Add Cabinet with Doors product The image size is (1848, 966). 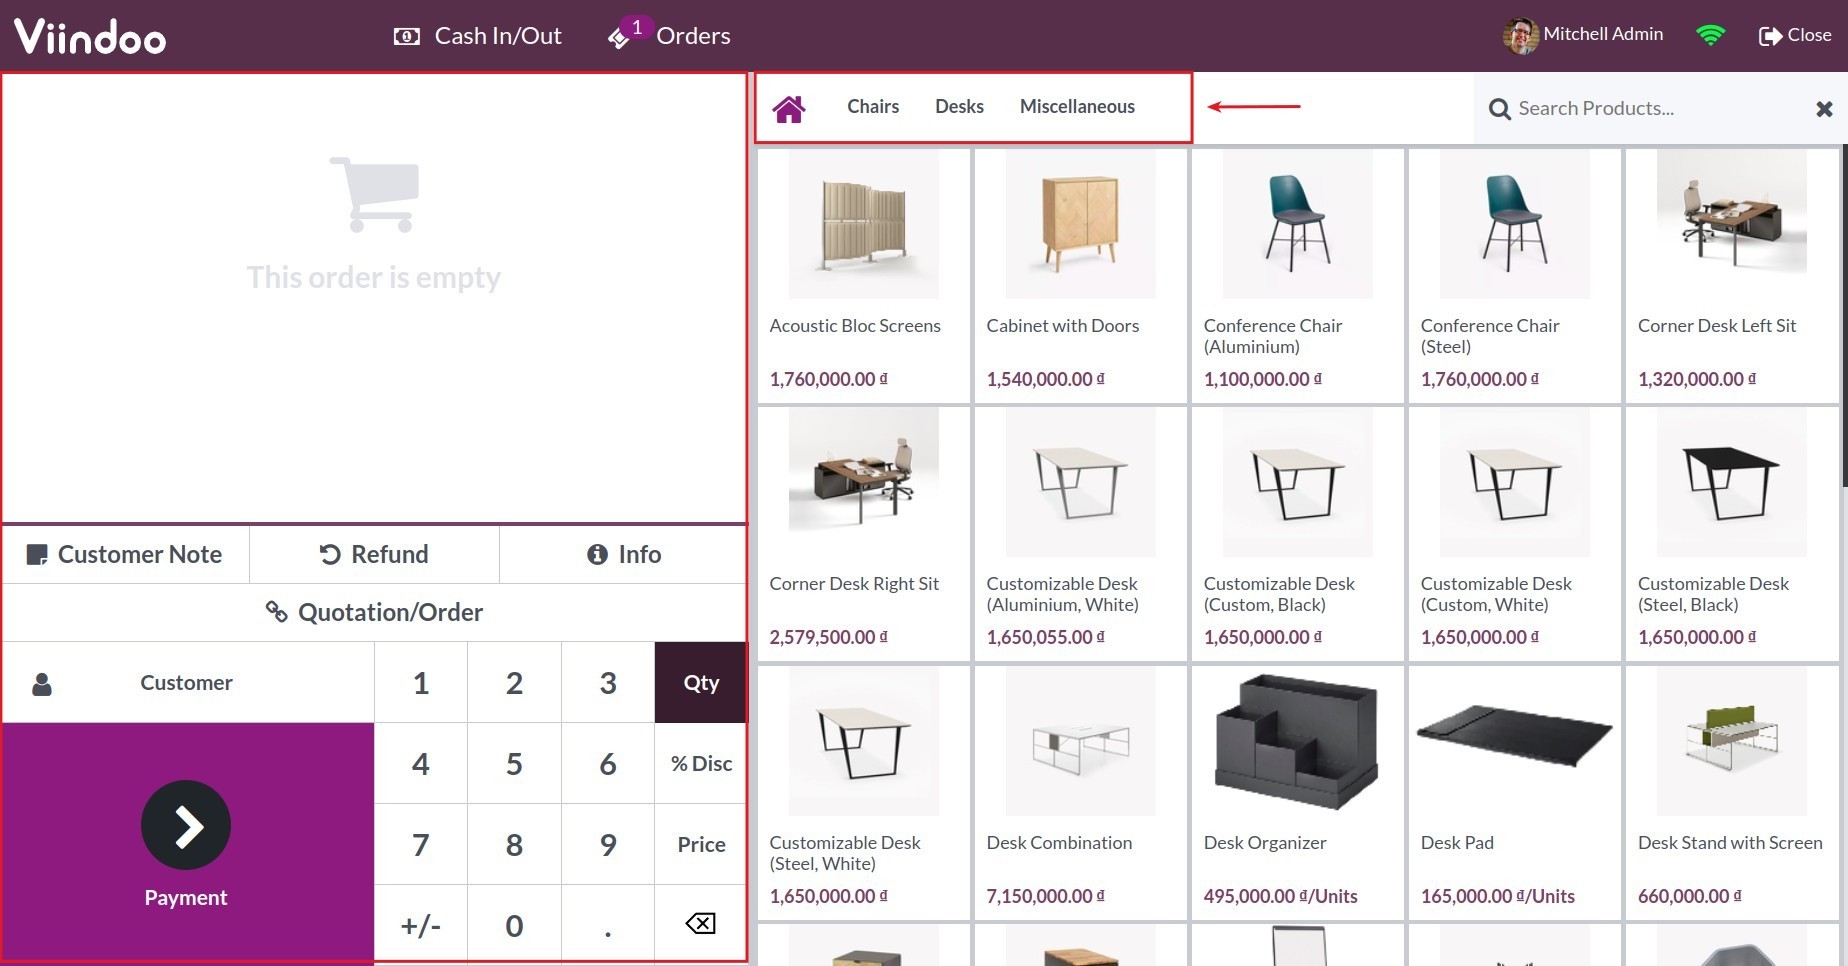(x=1081, y=276)
